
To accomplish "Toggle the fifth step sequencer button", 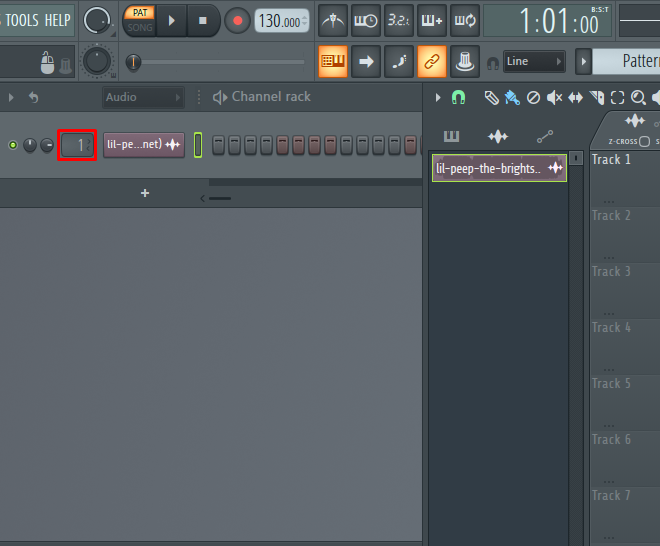I will point(282,145).
